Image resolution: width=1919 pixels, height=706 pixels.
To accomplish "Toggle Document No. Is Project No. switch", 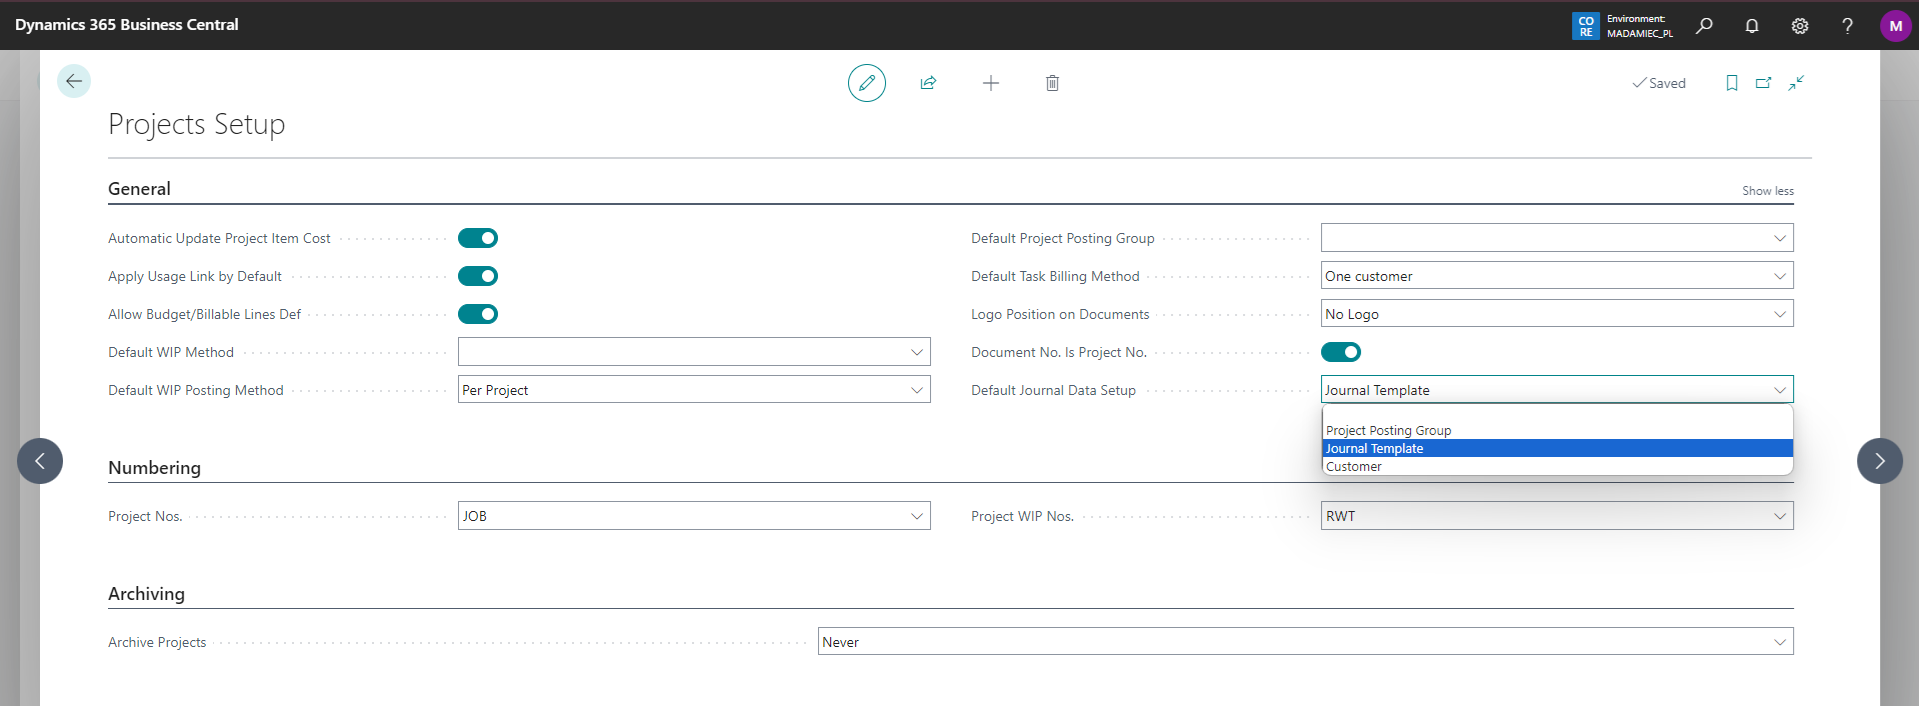I will coord(1340,352).
